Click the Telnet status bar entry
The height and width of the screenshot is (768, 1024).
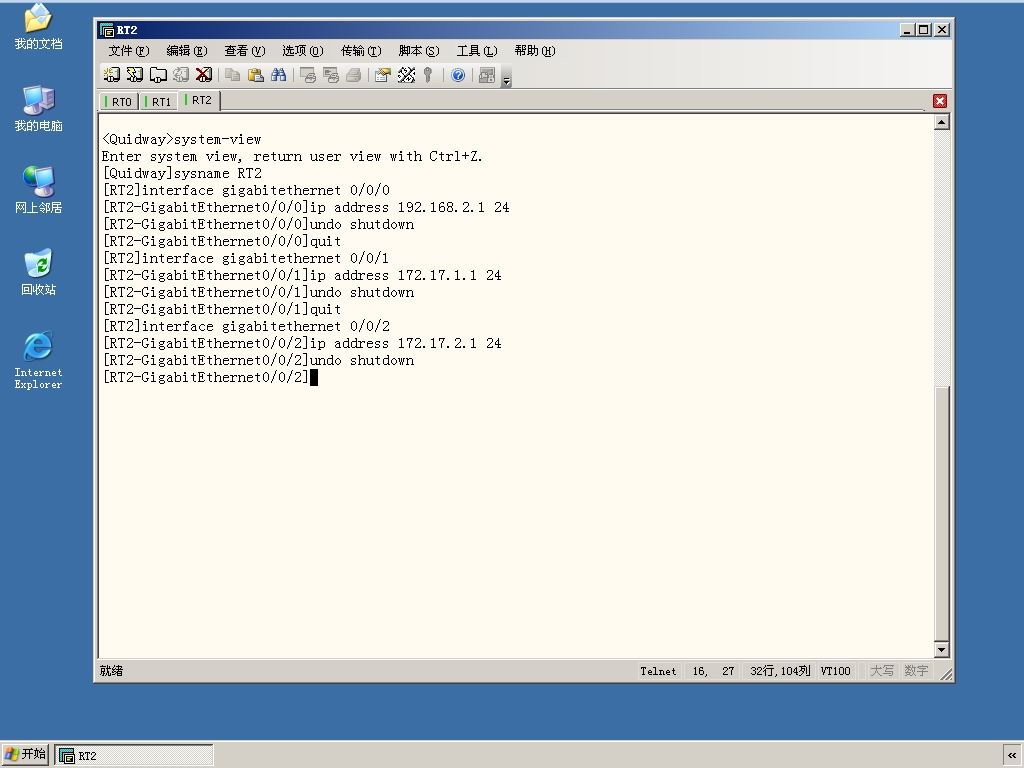[658, 671]
